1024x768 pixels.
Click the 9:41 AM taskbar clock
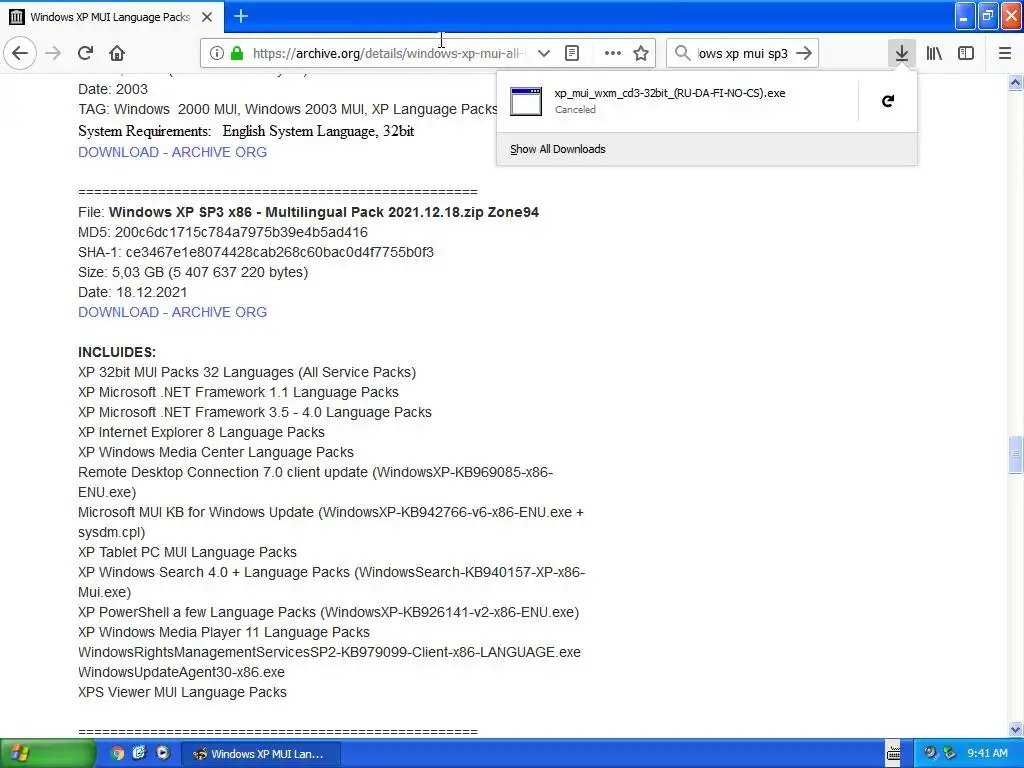pos(987,754)
